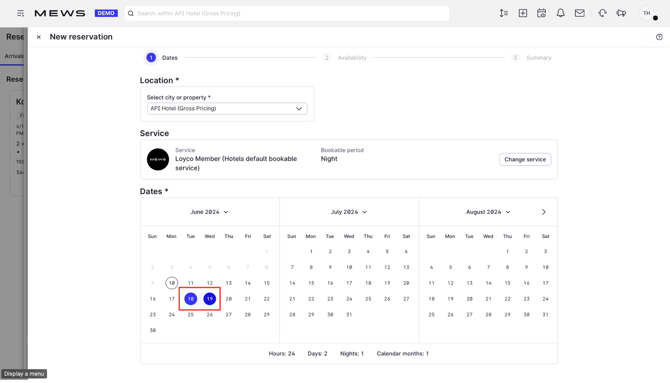Open the help question mark icon

[659, 37]
